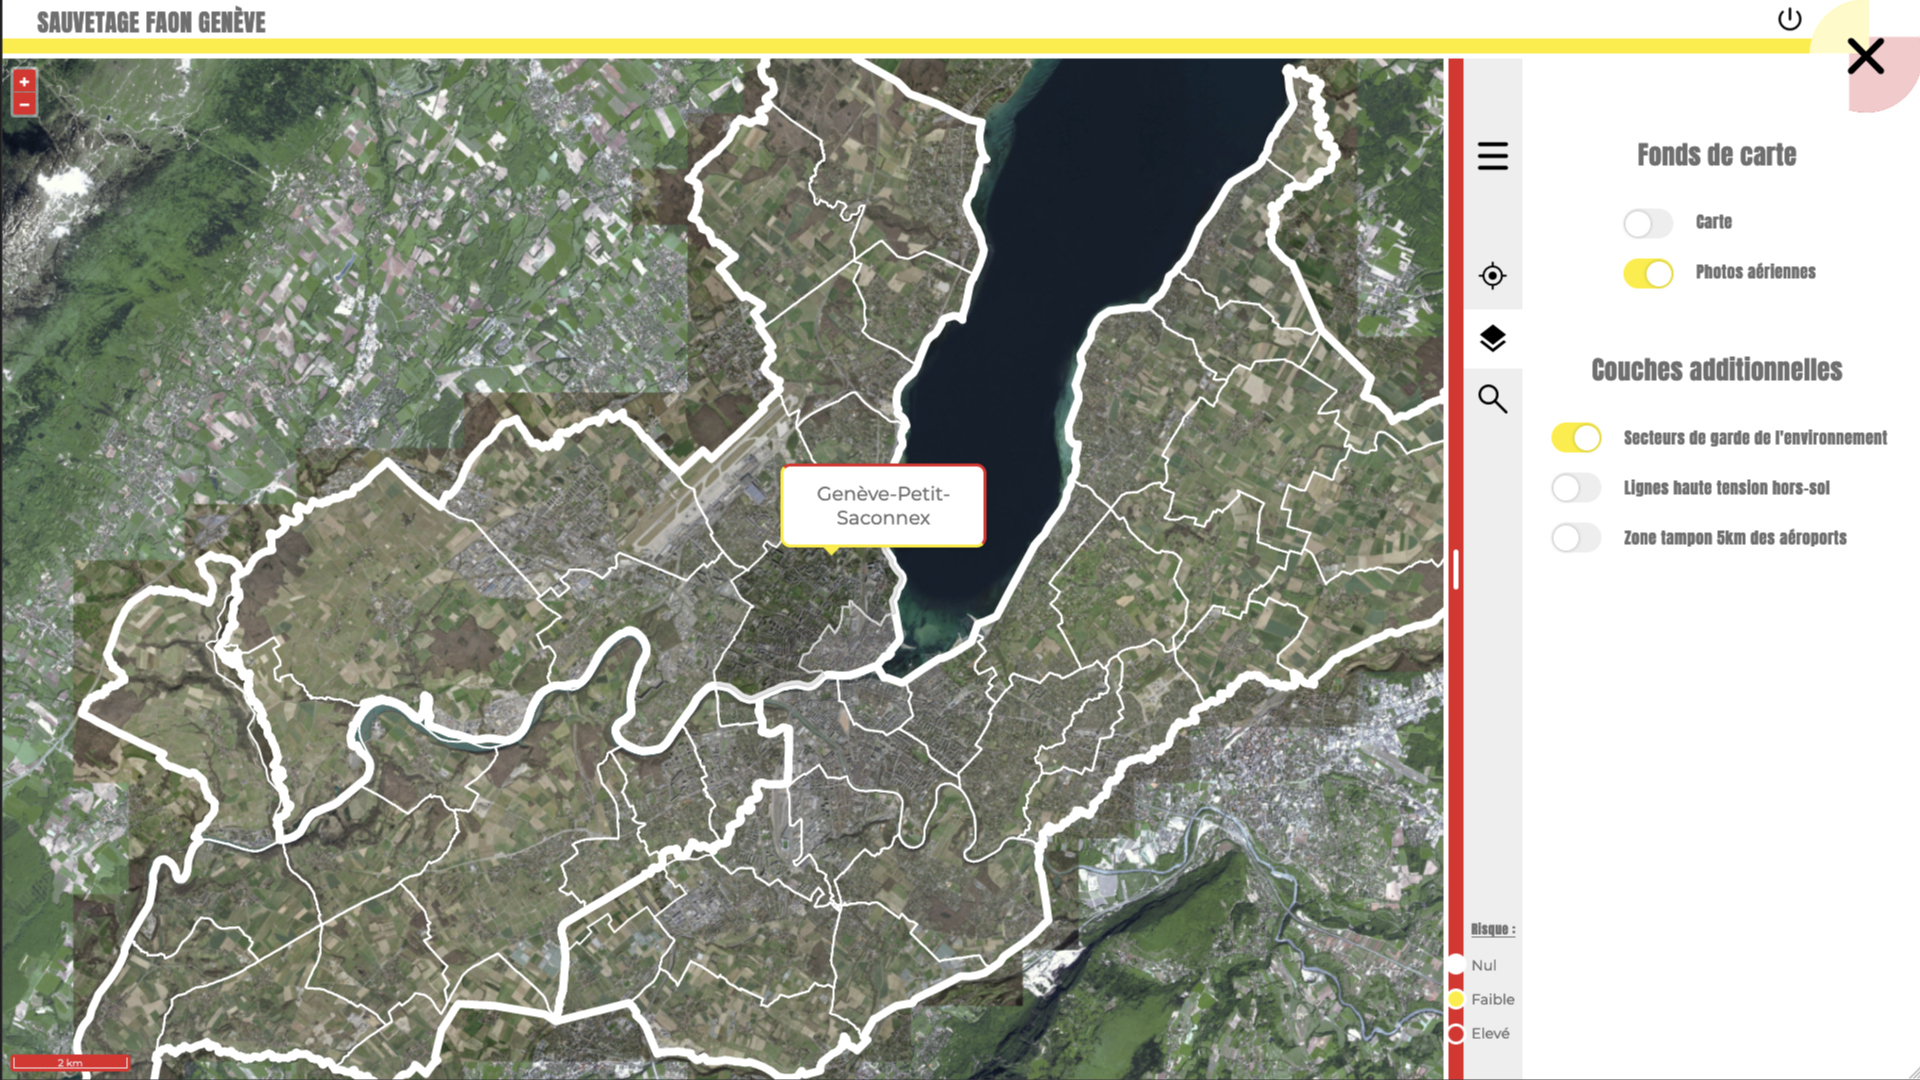The image size is (1920, 1080).
Task: Disable the Photos aériennes toggle
Action: click(x=1647, y=273)
